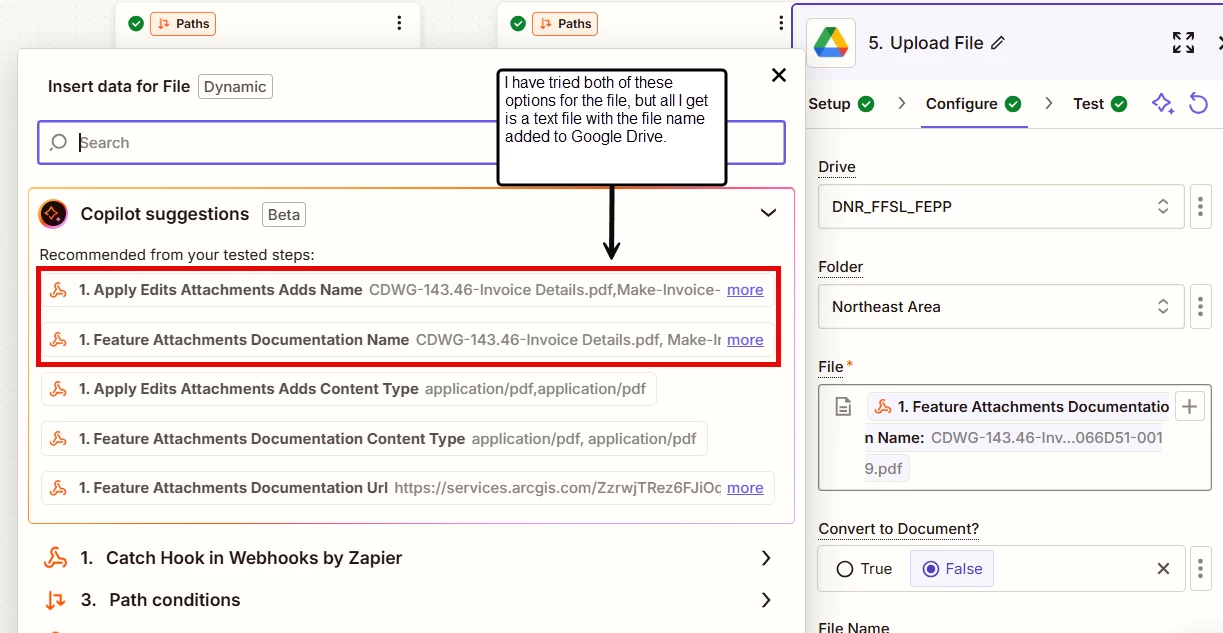Switch to the Setup tab

coord(841,103)
